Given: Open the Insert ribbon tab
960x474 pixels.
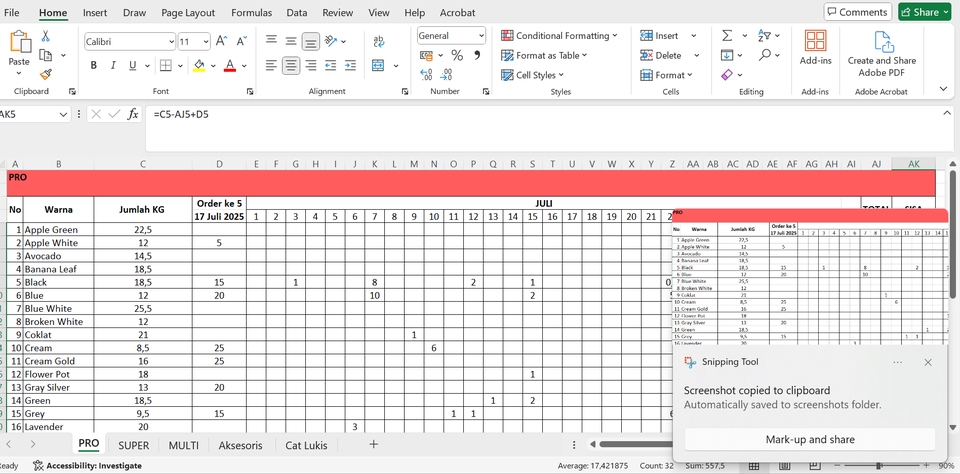Looking at the screenshot, I should pyautogui.click(x=95, y=12).
